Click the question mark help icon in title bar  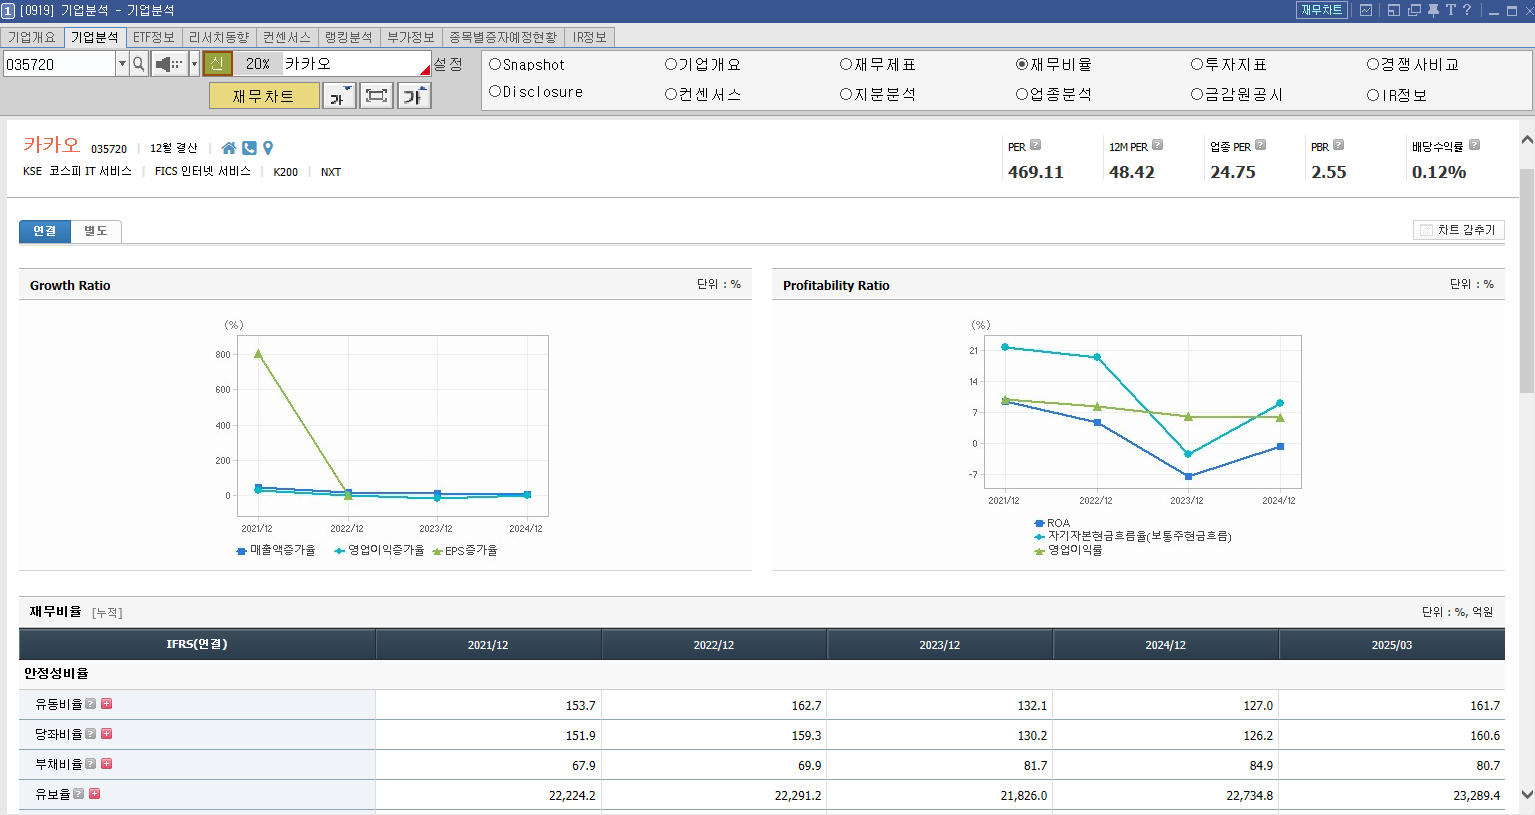point(1467,10)
